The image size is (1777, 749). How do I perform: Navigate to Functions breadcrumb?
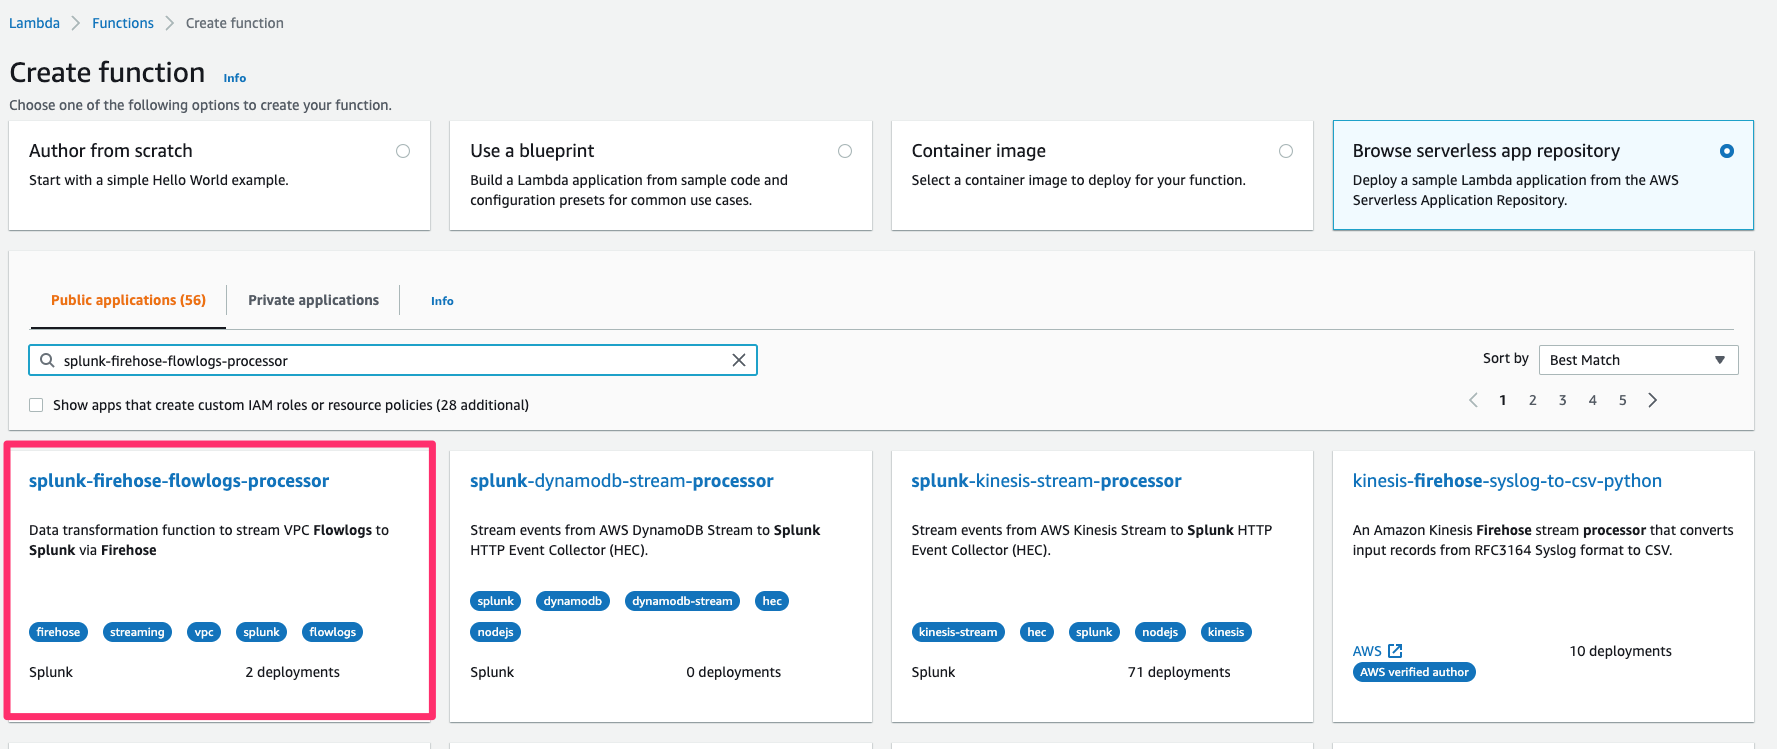coord(123,23)
